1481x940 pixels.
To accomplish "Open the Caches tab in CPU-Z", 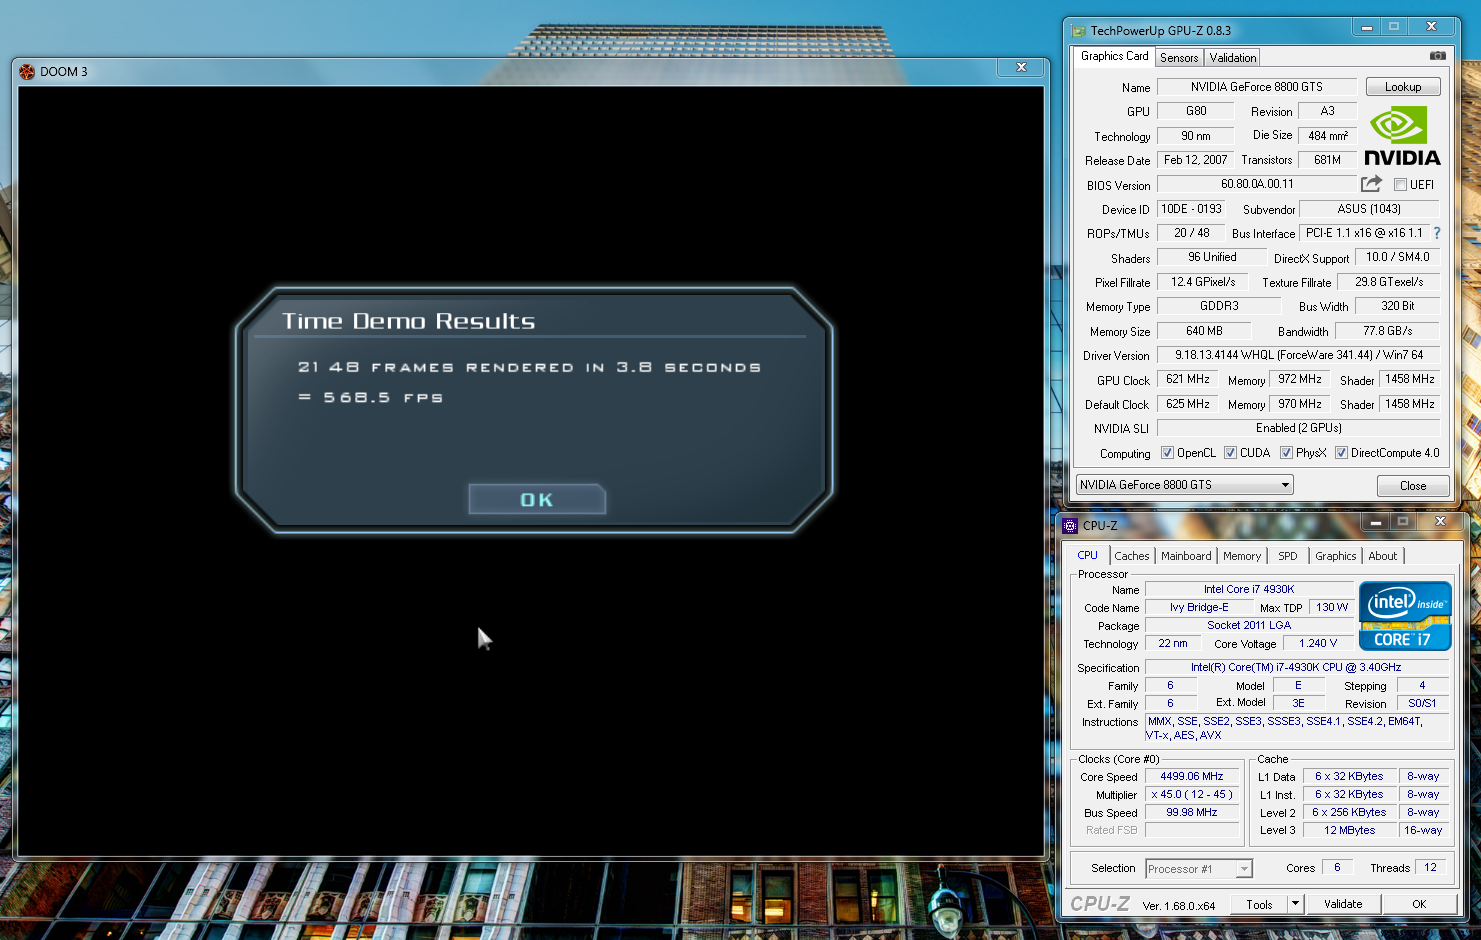I will 1132,556.
